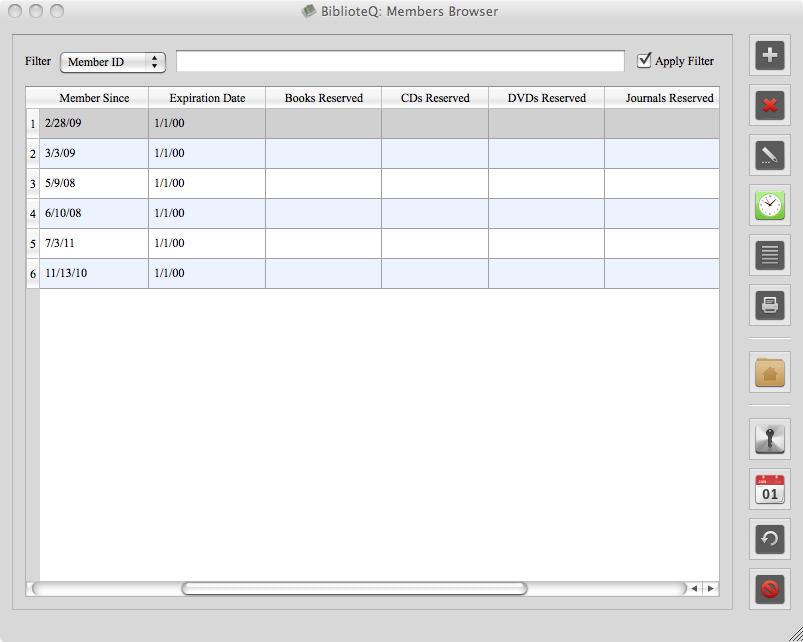Viewport: 803px width, 642px height.
Task: Click row header number 3
Action: [x=33, y=183]
